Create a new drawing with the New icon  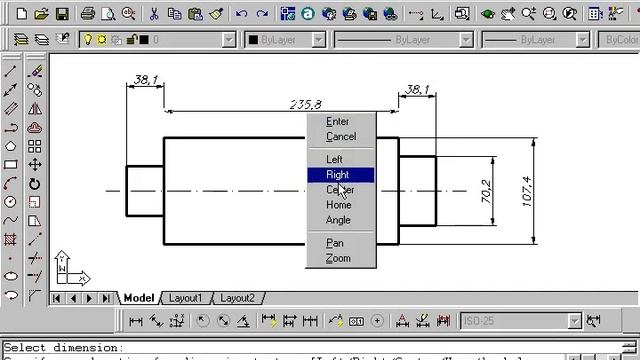tap(22, 14)
